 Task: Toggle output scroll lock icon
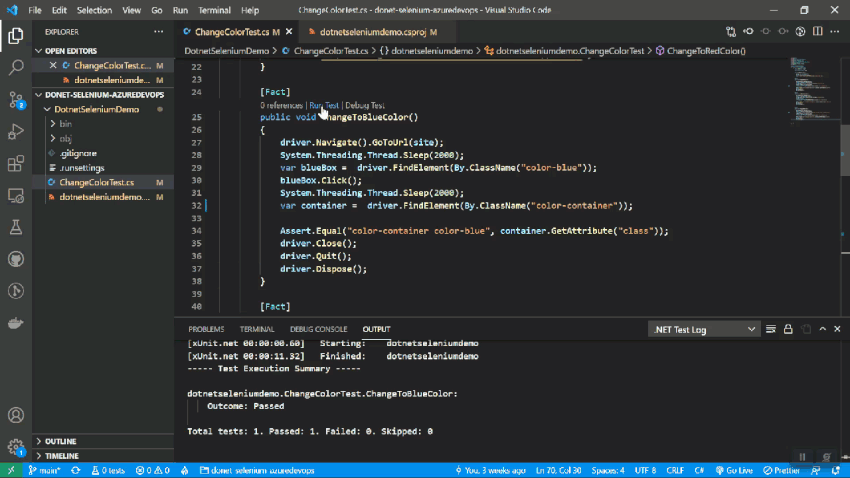tap(788, 330)
